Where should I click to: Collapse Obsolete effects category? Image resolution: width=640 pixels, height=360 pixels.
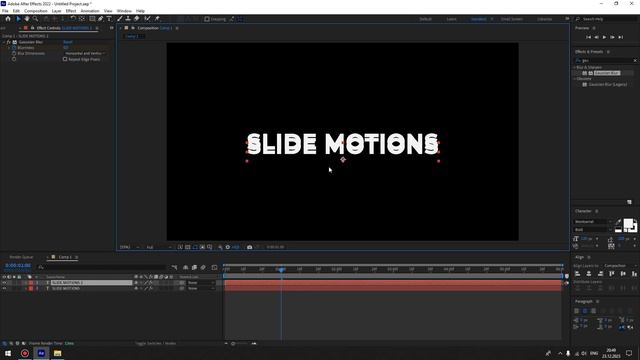click(x=575, y=79)
